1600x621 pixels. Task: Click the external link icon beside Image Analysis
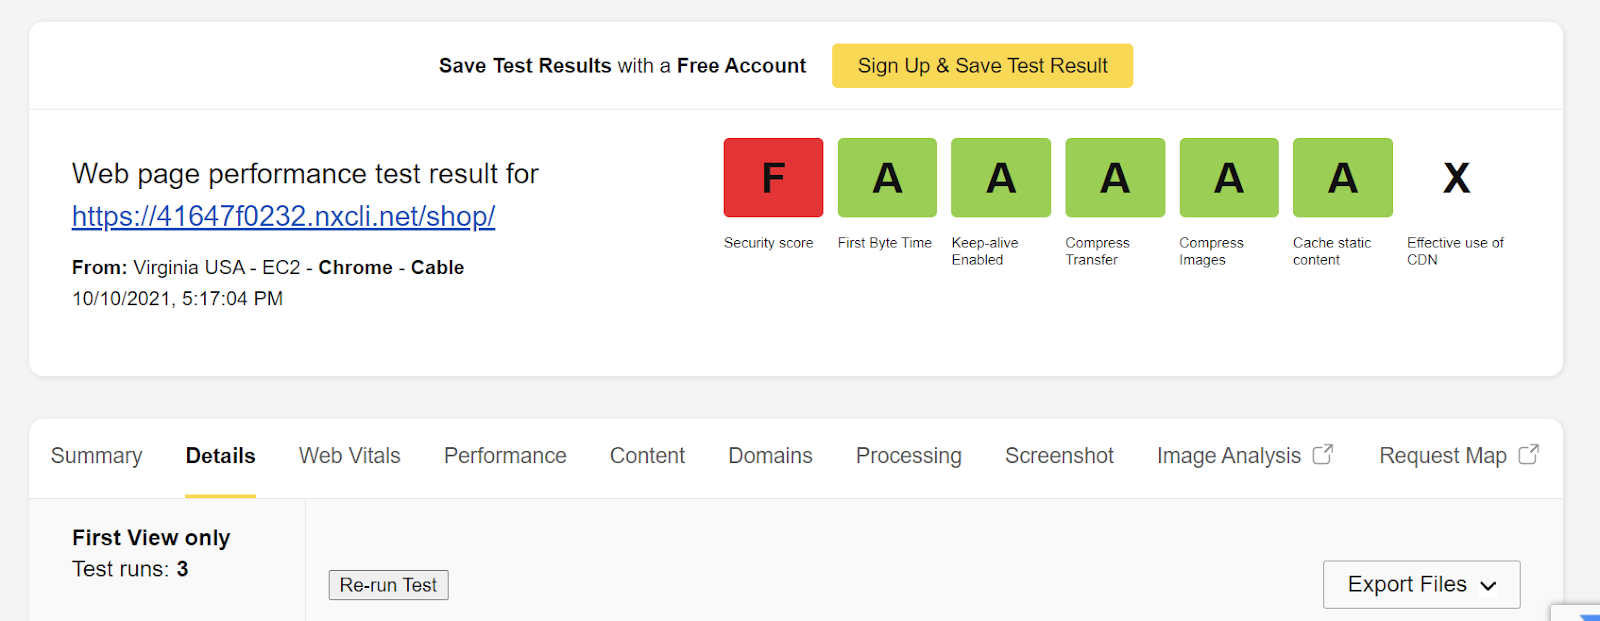coord(1323,454)
